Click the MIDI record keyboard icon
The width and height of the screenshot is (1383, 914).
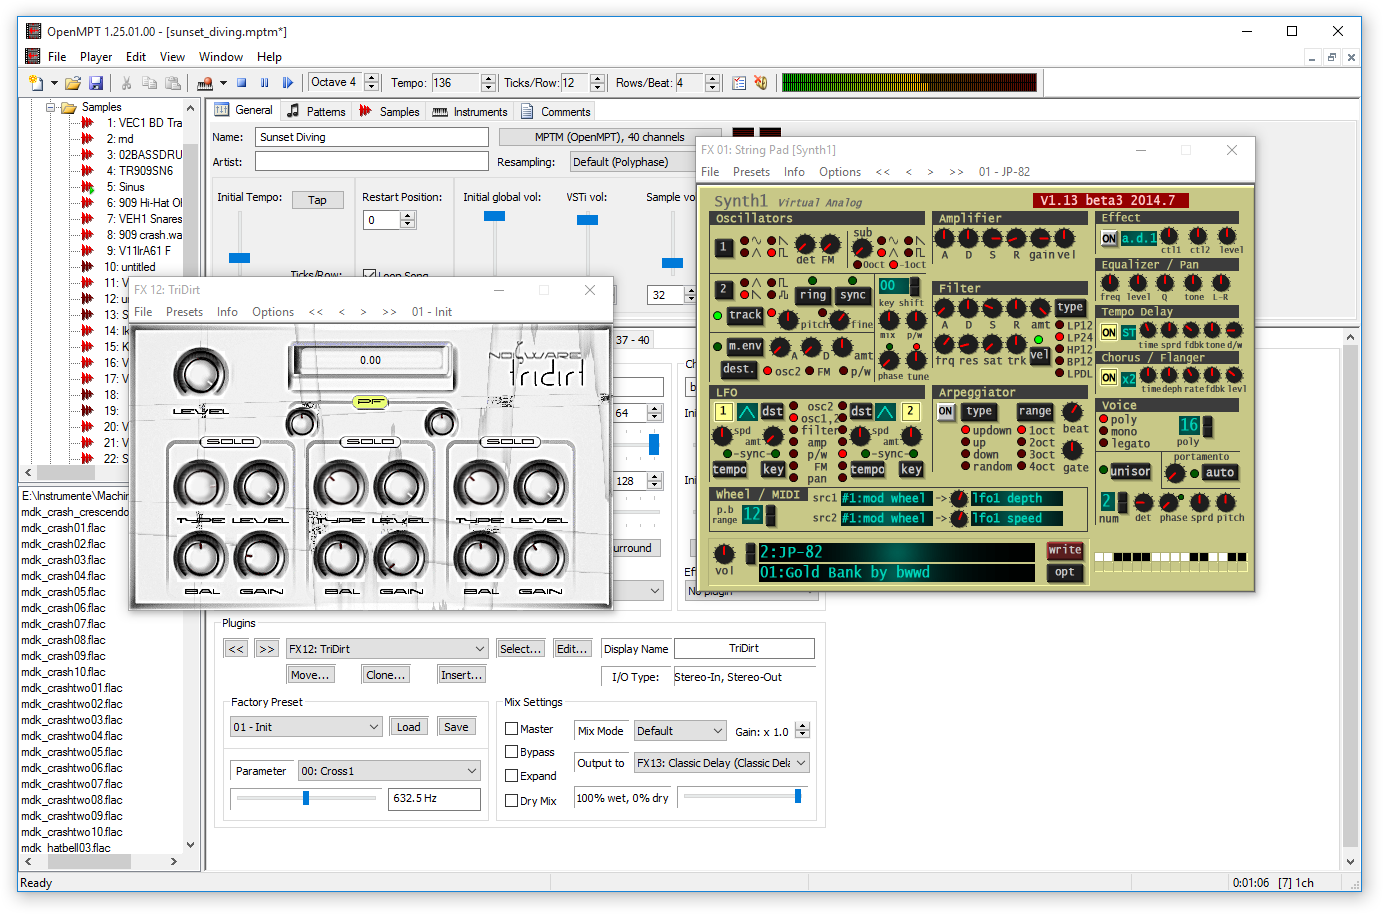[x=205, y=83]
